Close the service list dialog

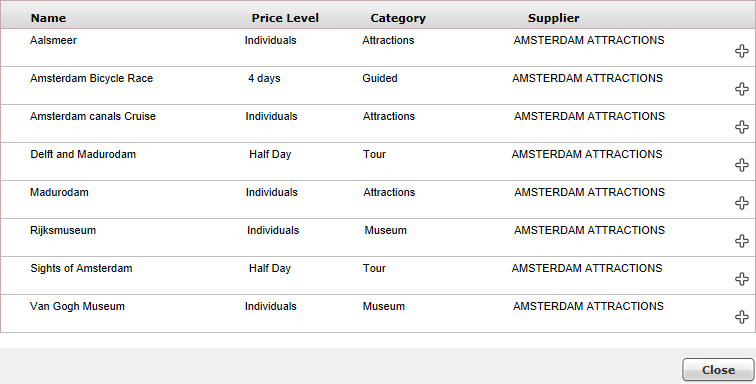click(718, 370)
